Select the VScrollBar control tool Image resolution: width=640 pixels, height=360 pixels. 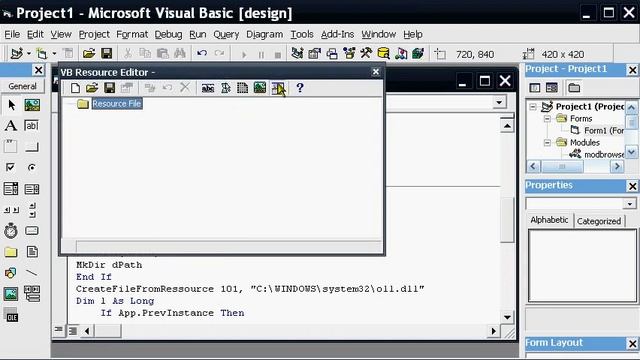32,210
